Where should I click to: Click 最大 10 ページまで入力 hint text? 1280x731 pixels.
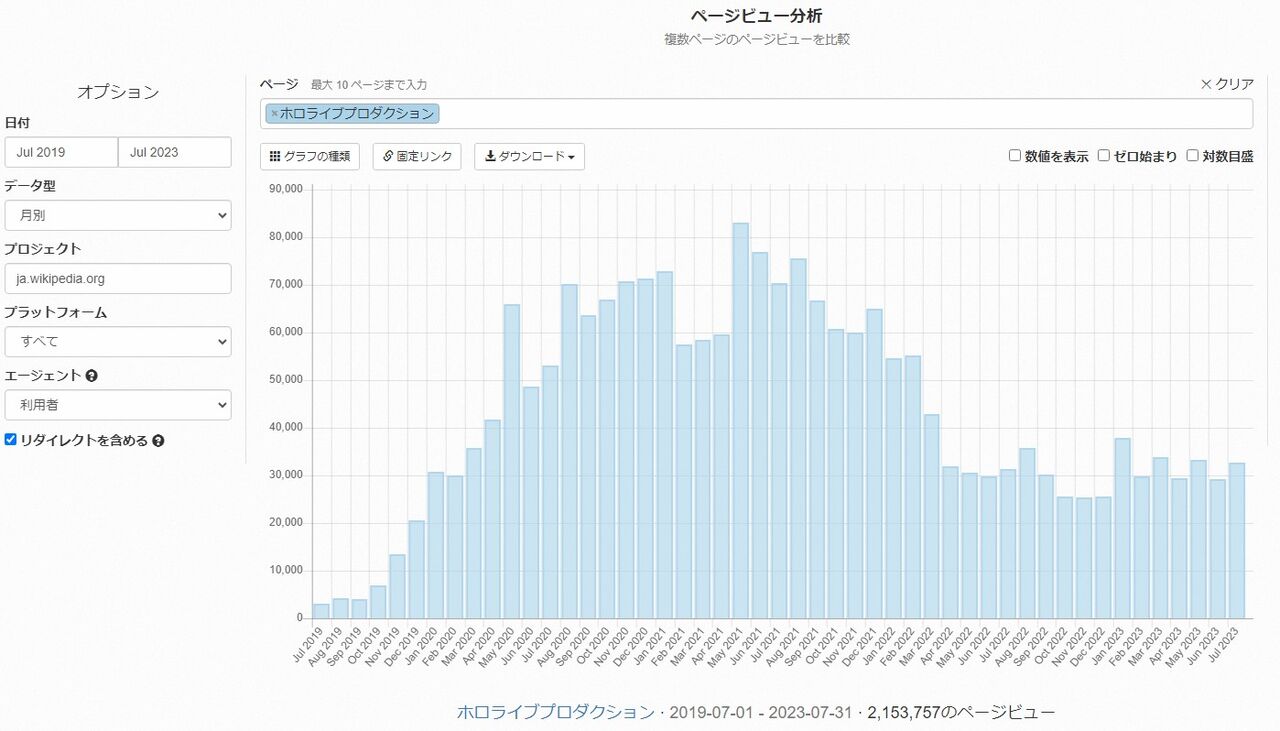[x=369, y=85]
